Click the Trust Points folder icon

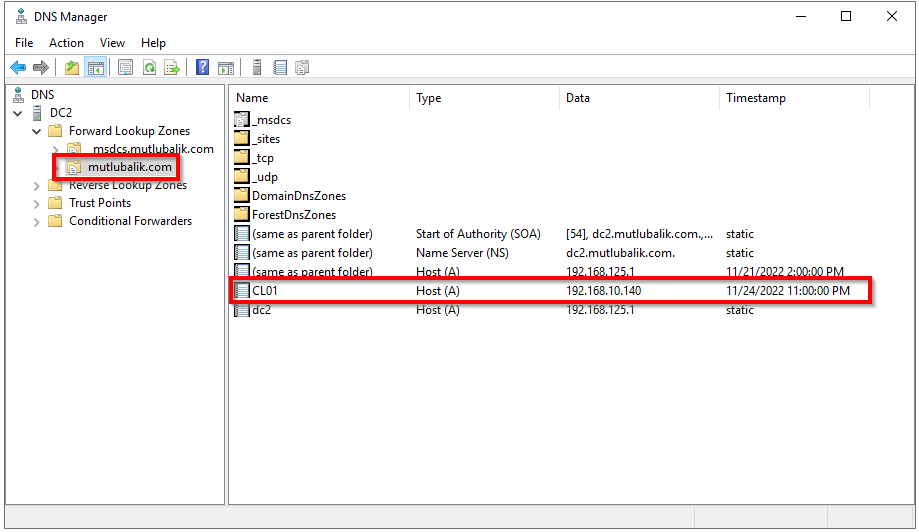[55, 203]
